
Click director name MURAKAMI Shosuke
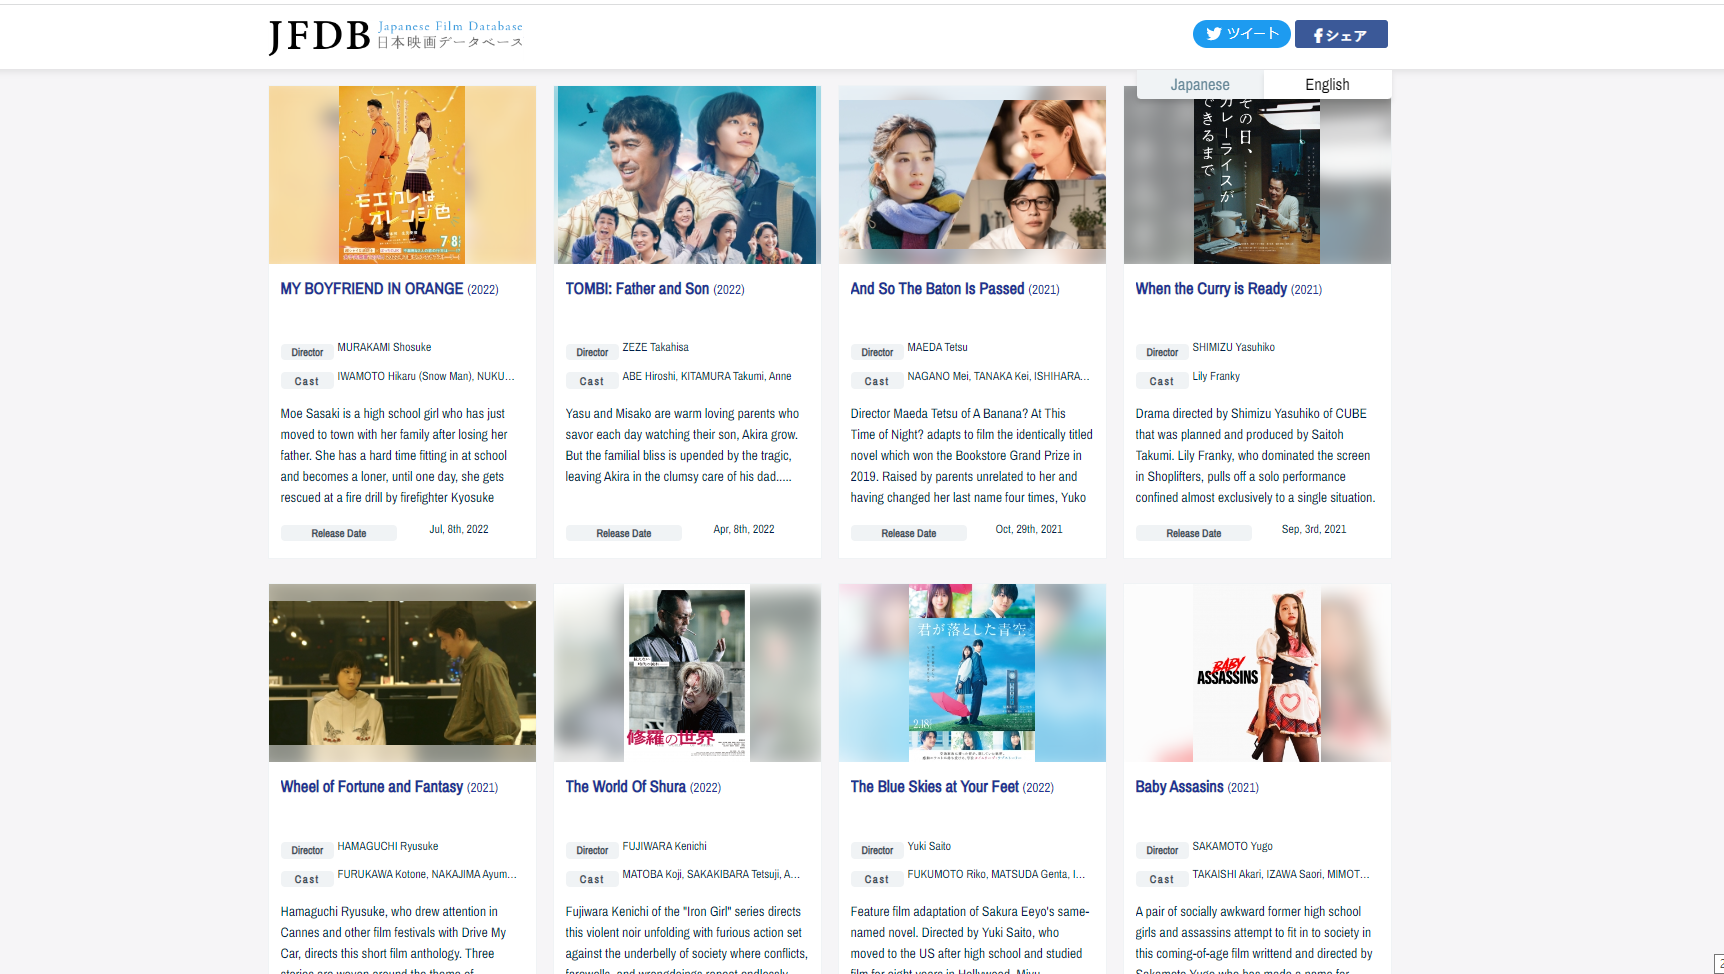tap(384, 347)
